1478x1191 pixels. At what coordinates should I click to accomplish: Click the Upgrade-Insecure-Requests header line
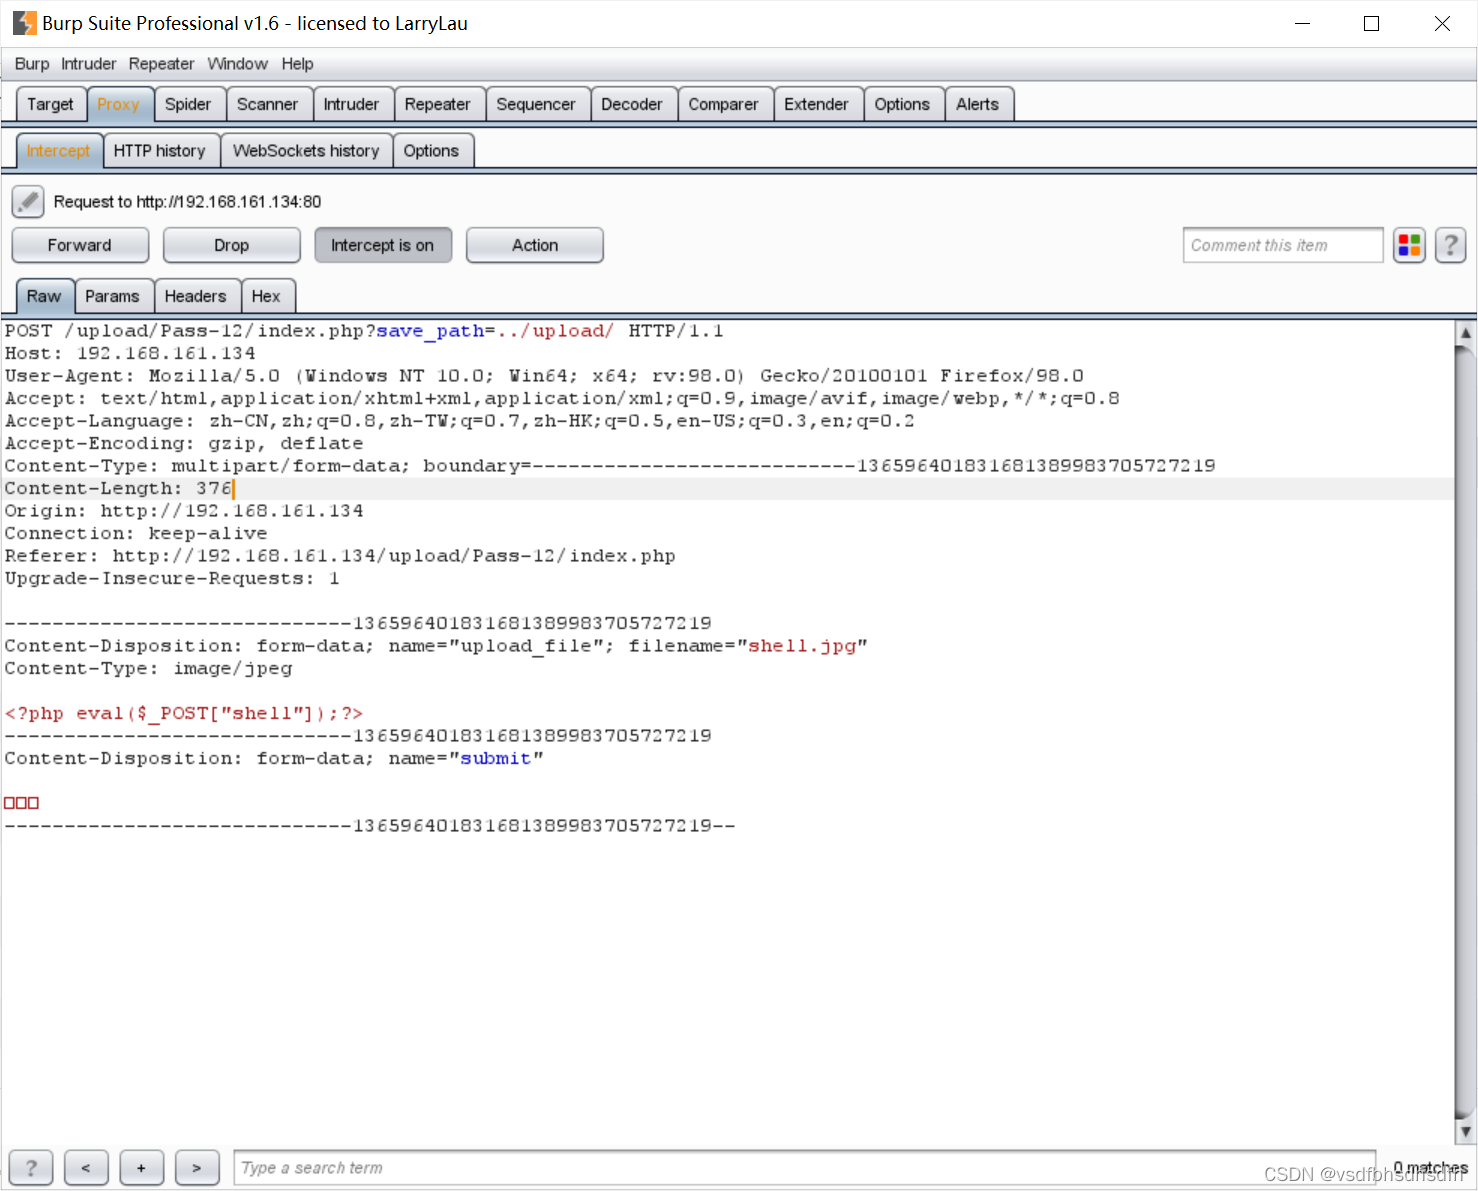point(172,578)
